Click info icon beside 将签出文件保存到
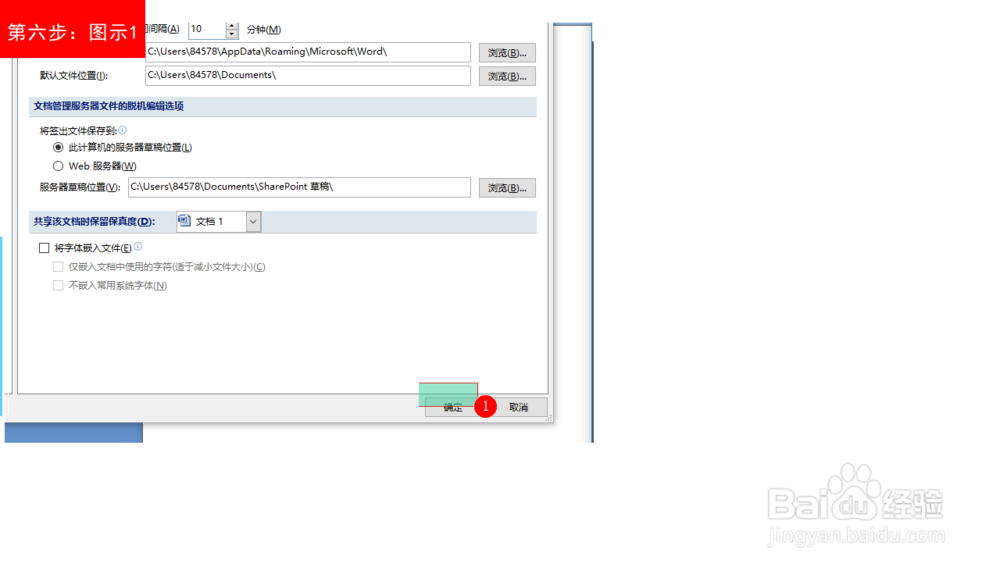1000x570 pixels. click(x=122, y=130)
